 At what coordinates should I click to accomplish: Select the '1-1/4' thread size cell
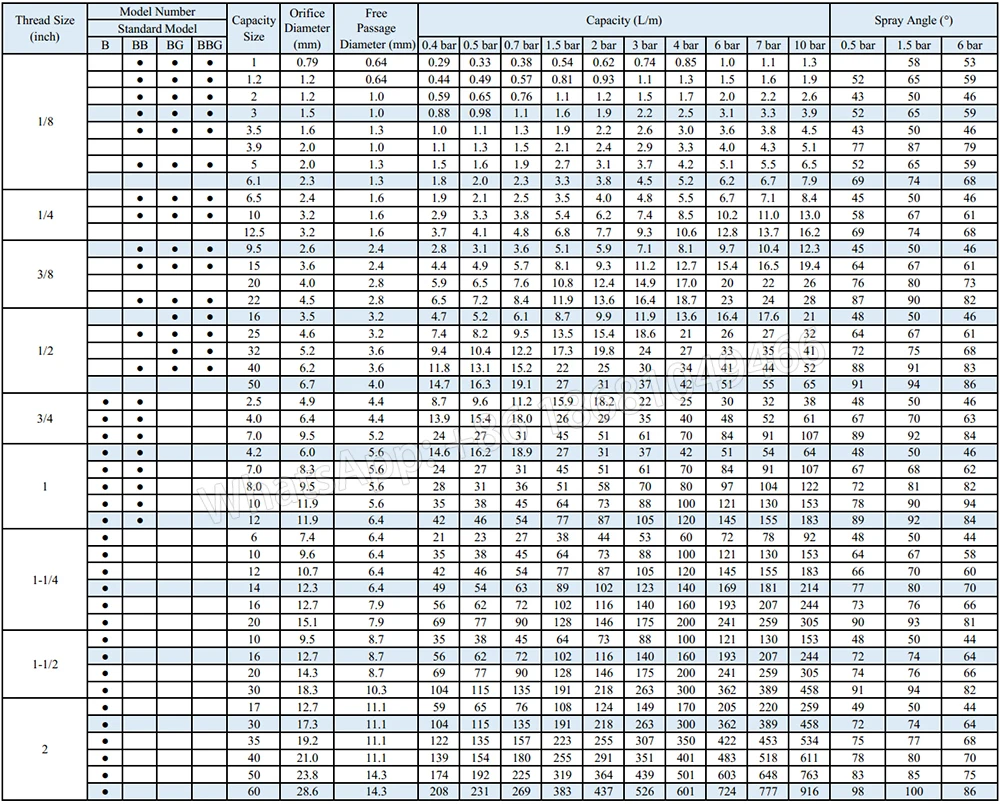click(45, 580)
